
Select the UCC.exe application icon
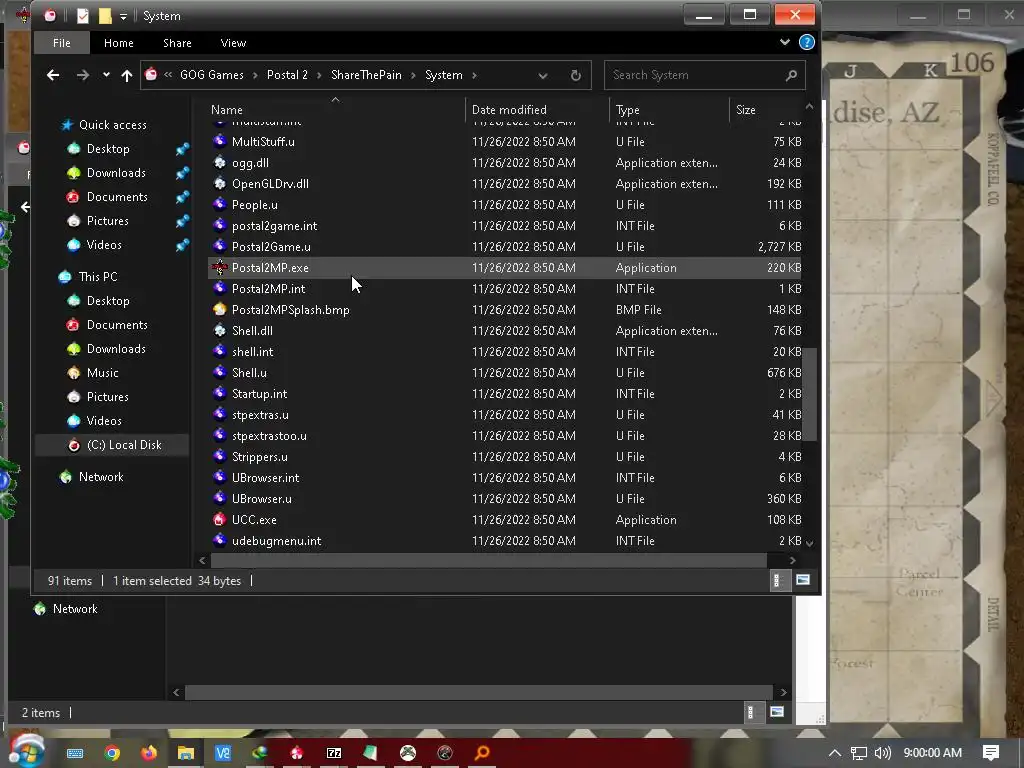[220, 519]
